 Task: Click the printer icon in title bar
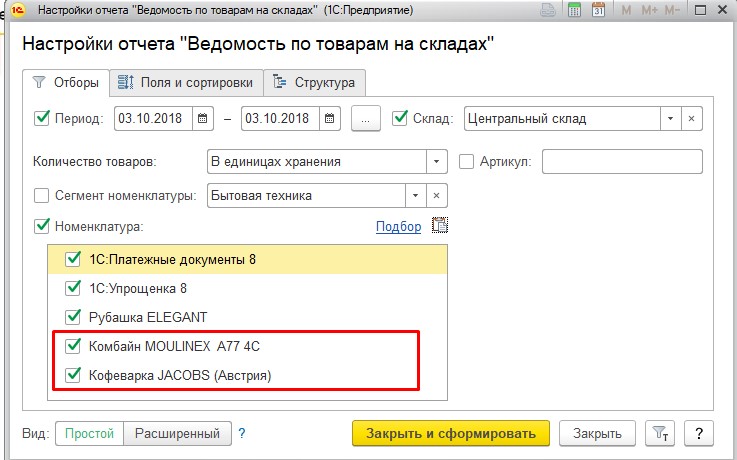(548, 9)
